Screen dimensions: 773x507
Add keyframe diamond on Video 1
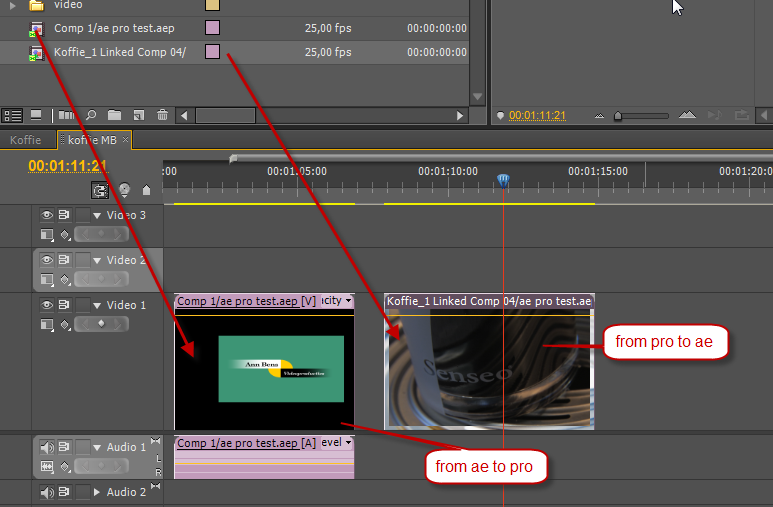coord(101,324)
